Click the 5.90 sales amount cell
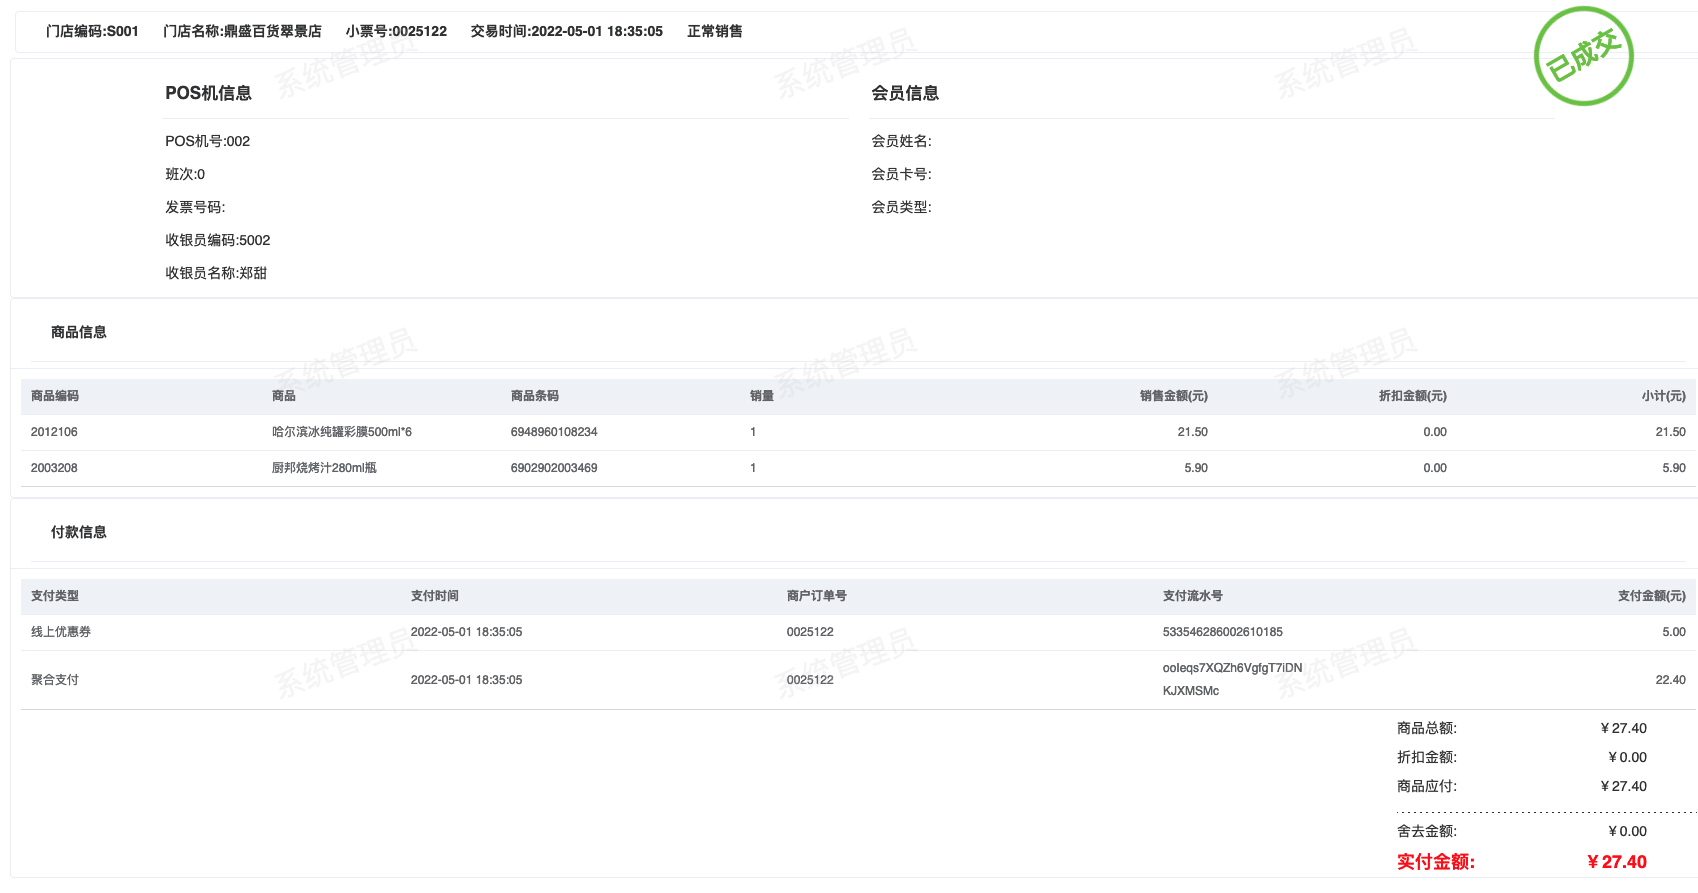The width and height of the screenshot is (1698, 893). 1196,468
